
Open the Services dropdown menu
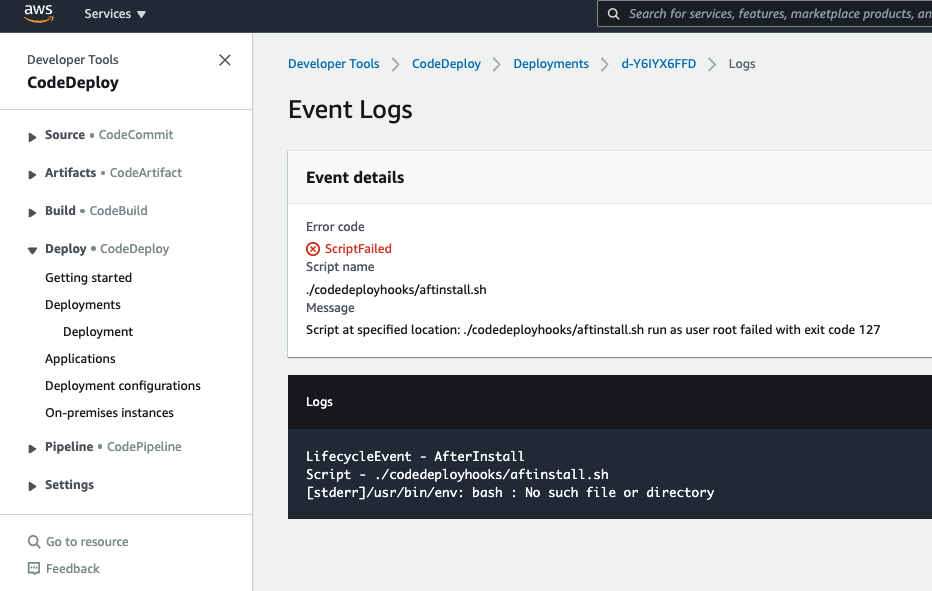pos(115,14)
